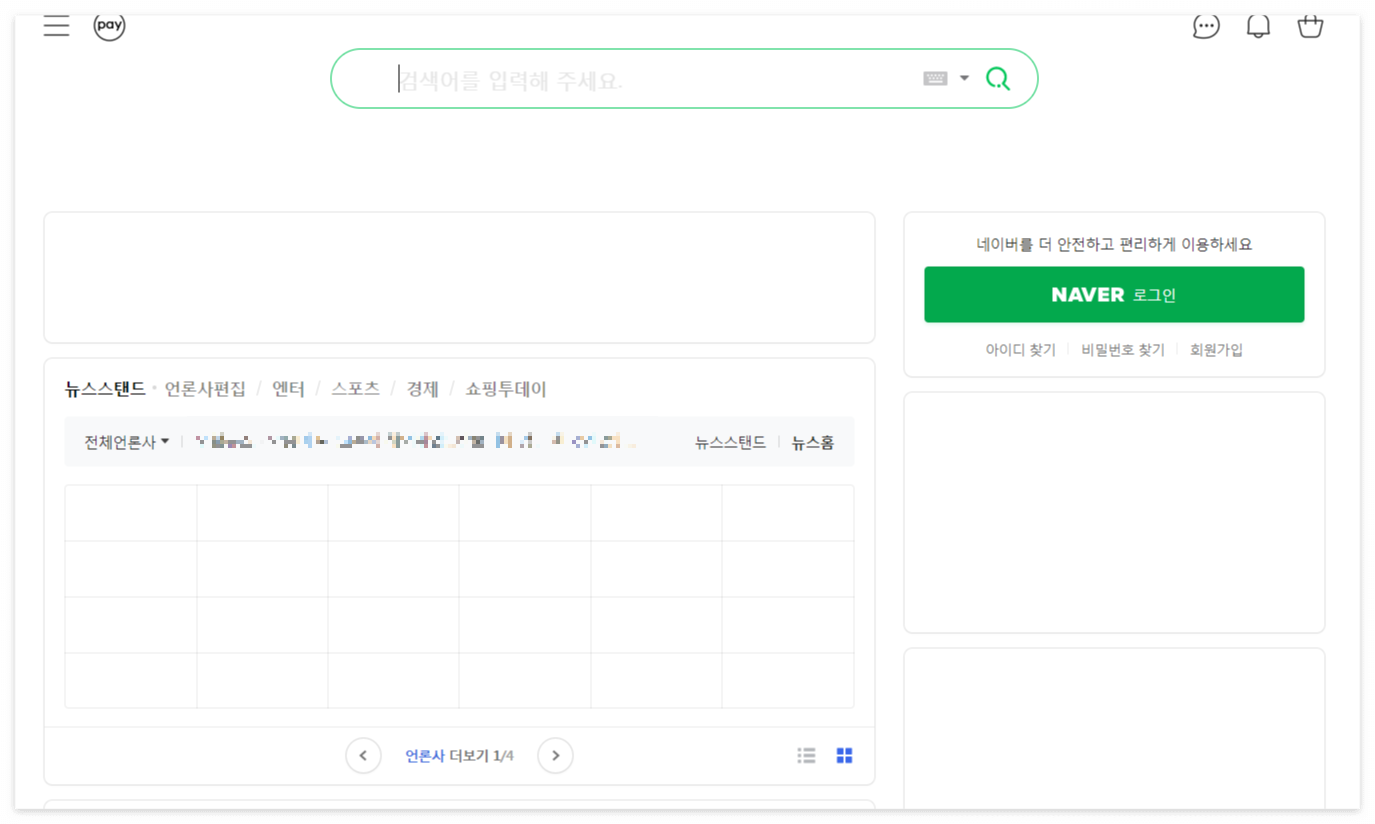This screenshot has width=1375, height=824.
Task: Open the shopping basket icon
Action: 1310,26
